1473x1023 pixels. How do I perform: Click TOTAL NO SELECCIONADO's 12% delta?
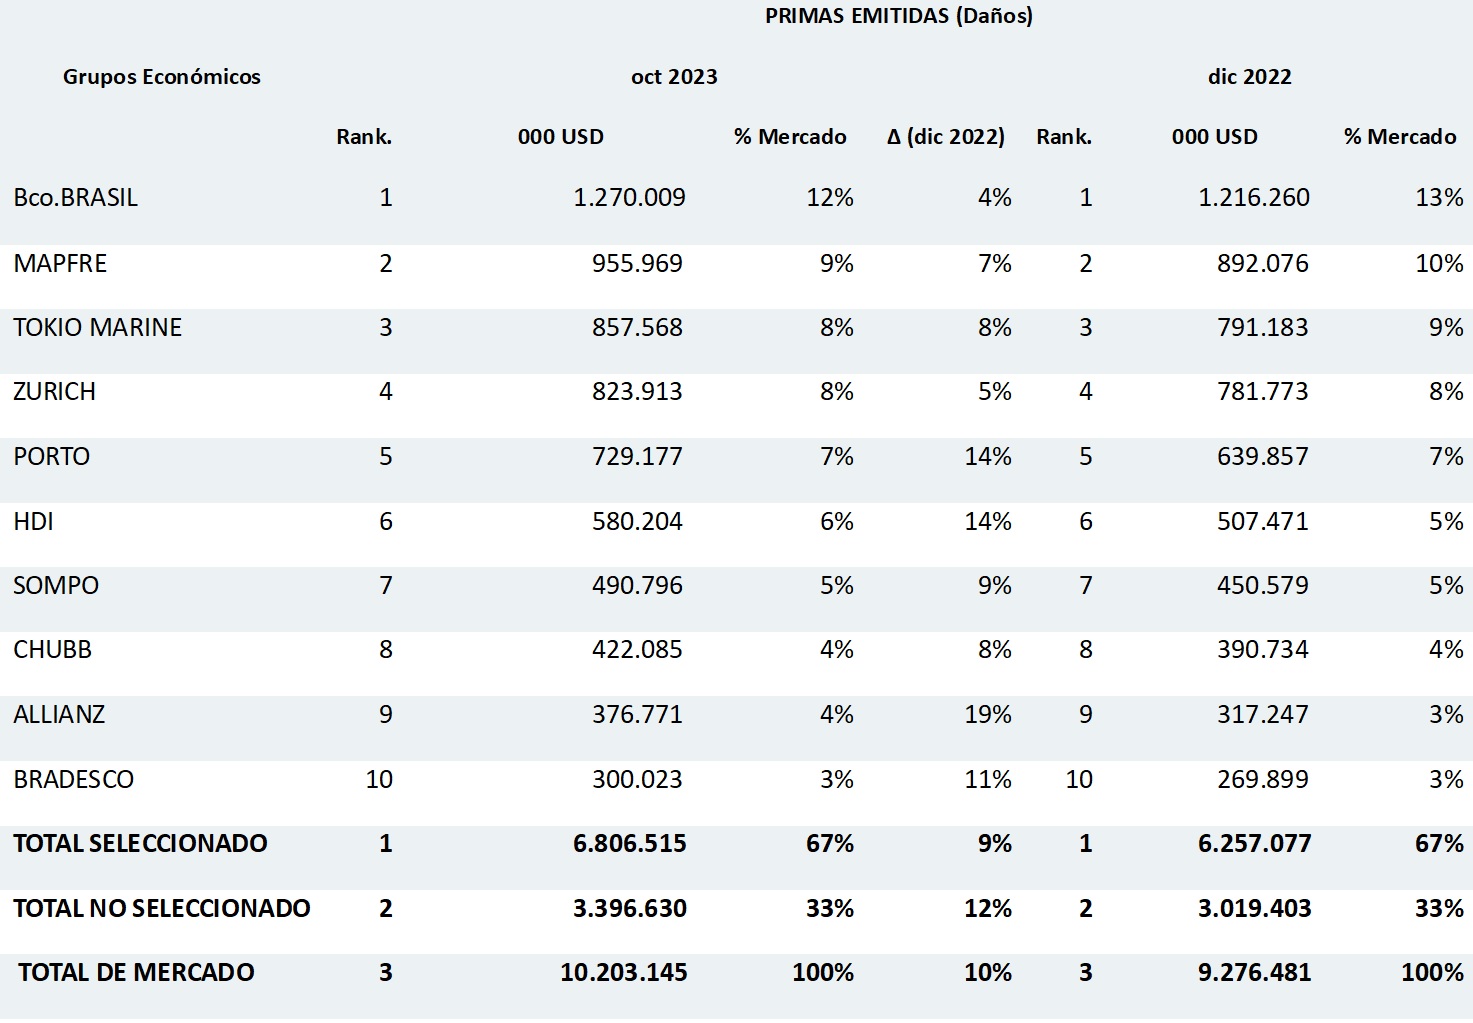click(x=988, y=909)
